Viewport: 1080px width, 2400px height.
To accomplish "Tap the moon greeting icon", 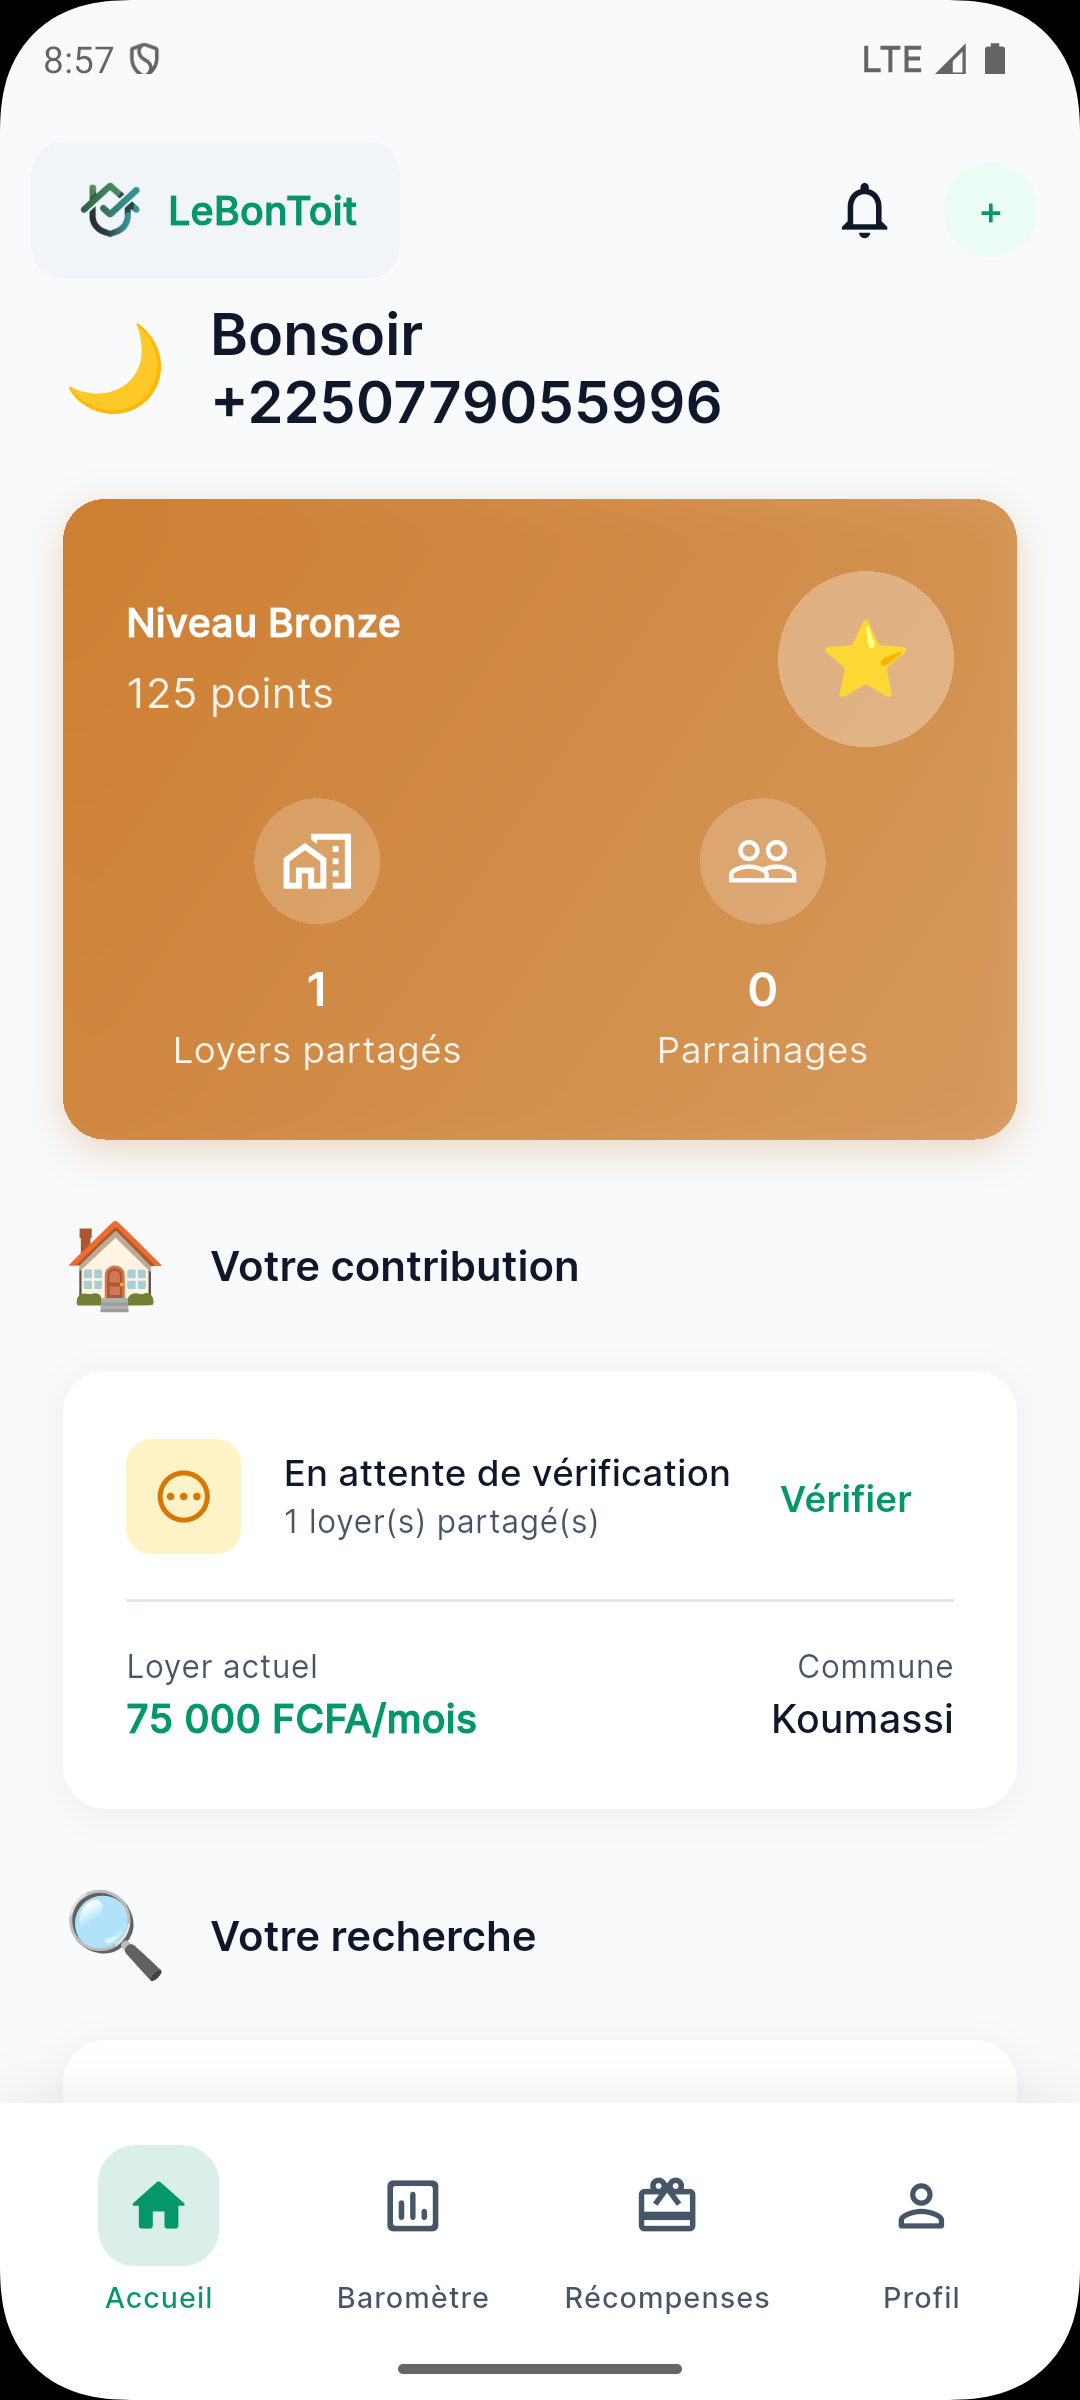I will (x=115, y=368).
